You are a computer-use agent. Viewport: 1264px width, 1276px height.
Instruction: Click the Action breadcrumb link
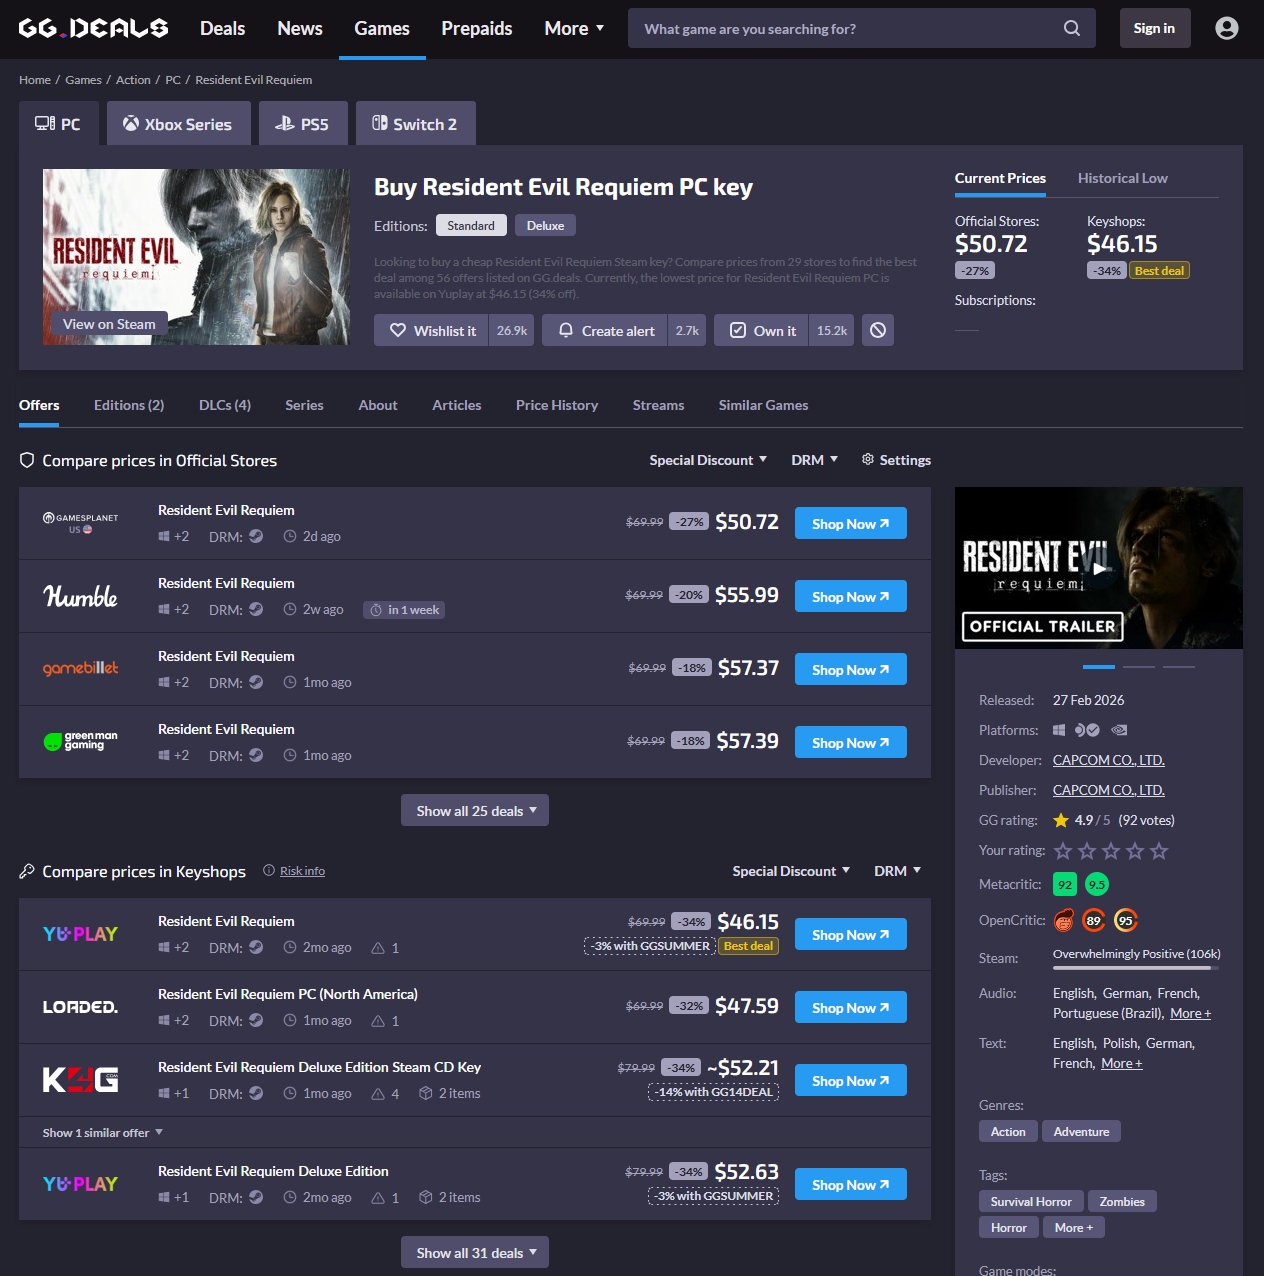[133, 79]
